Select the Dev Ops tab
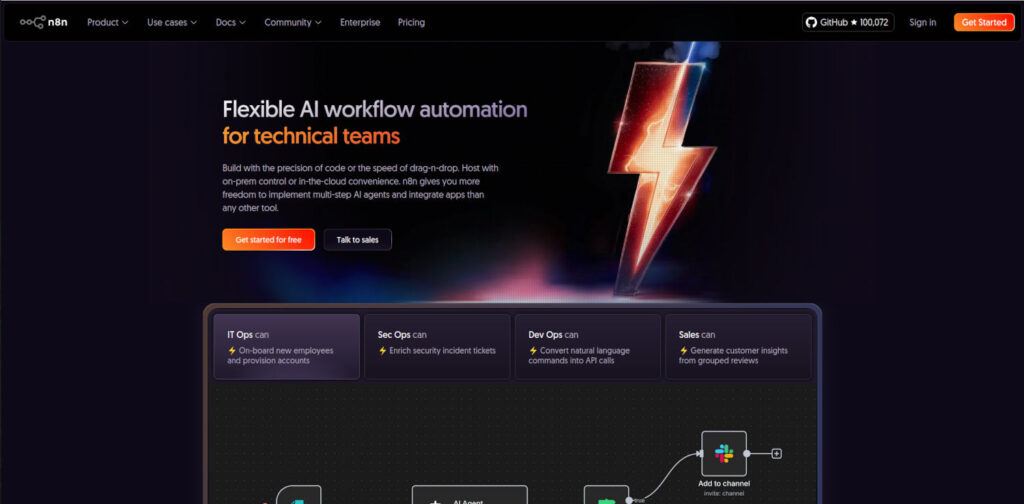 coord(587,347)
